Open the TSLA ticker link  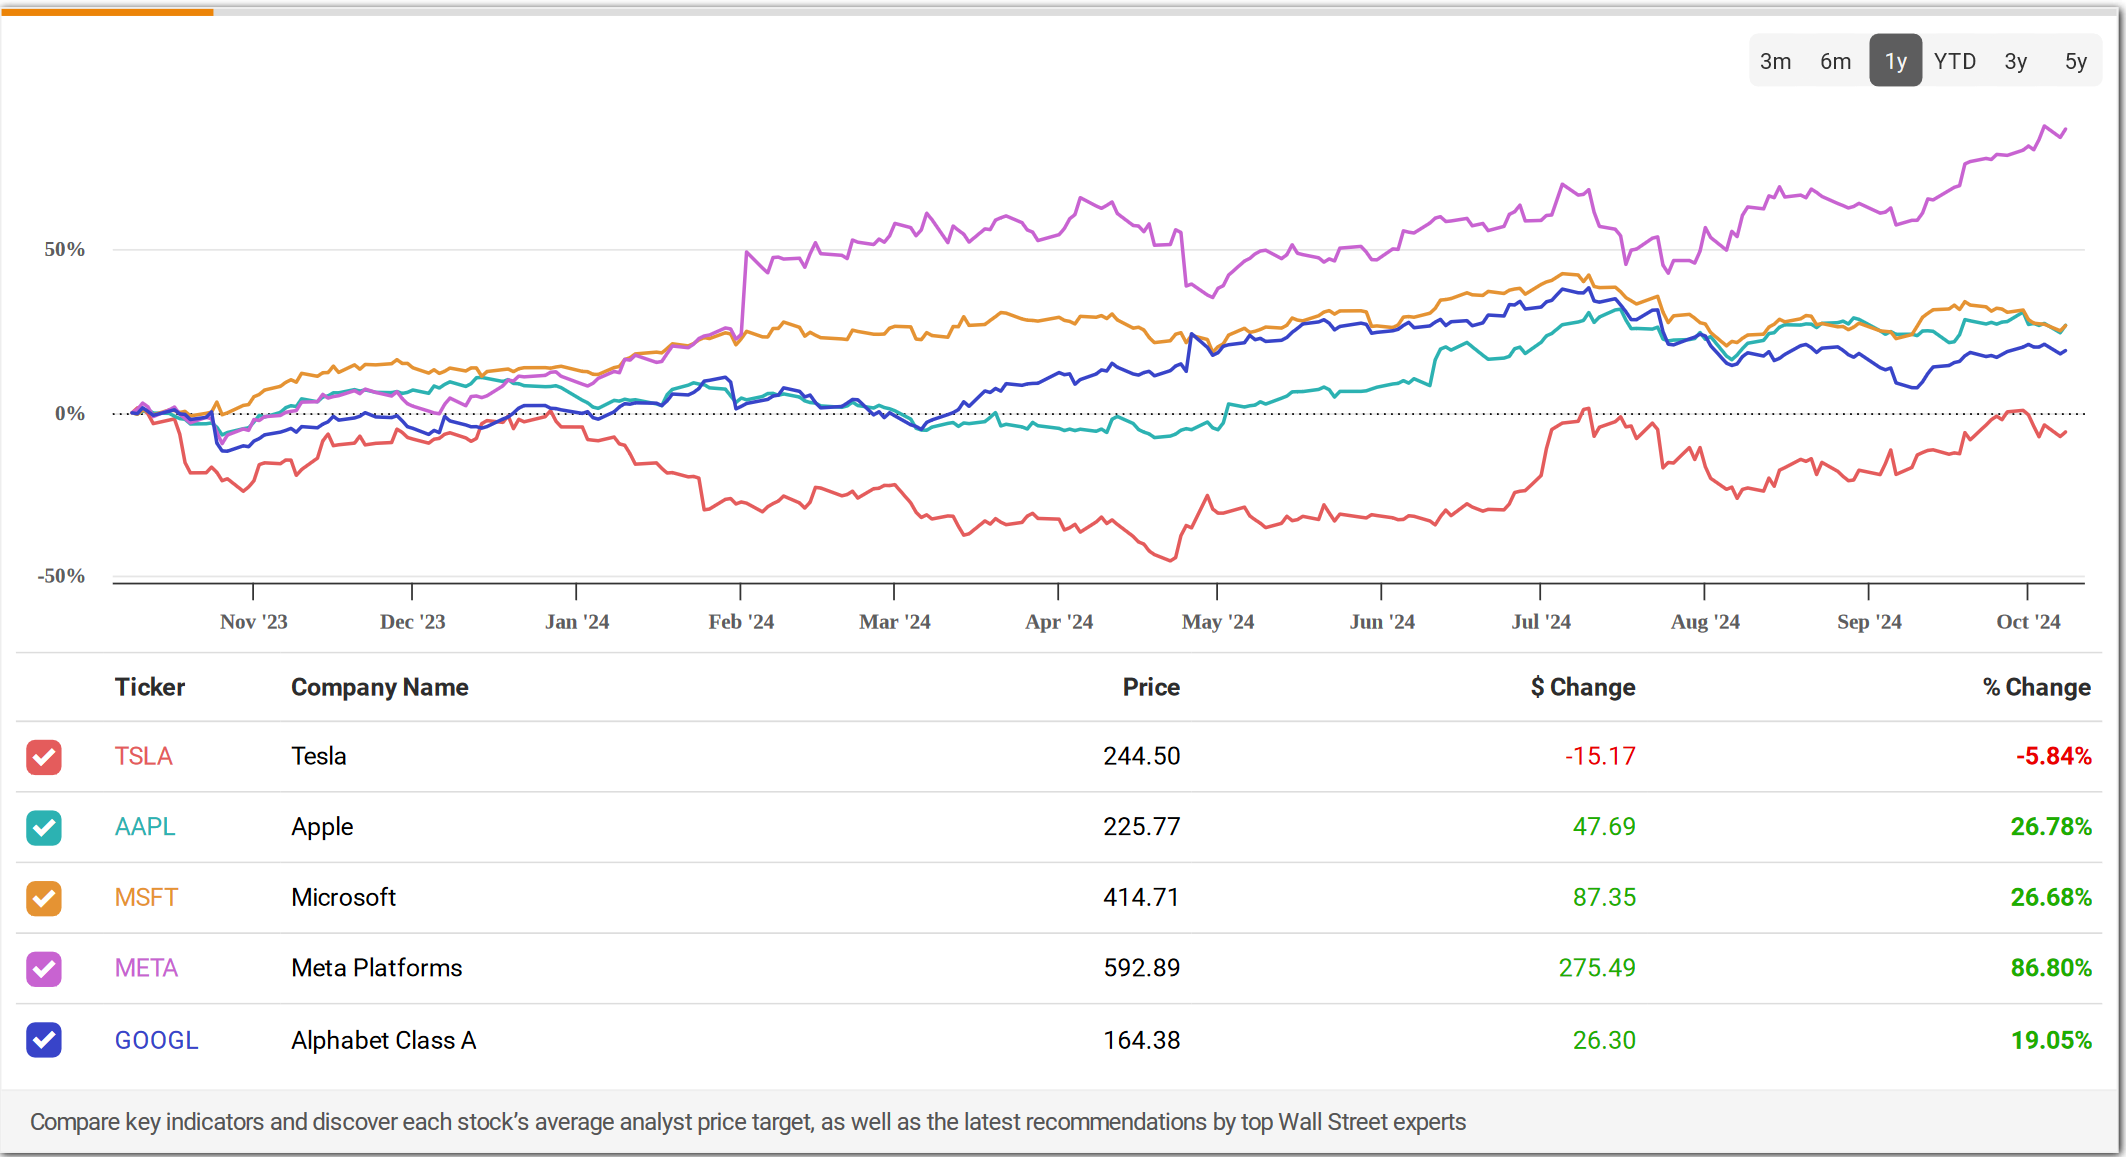click(x=143, y=756)
